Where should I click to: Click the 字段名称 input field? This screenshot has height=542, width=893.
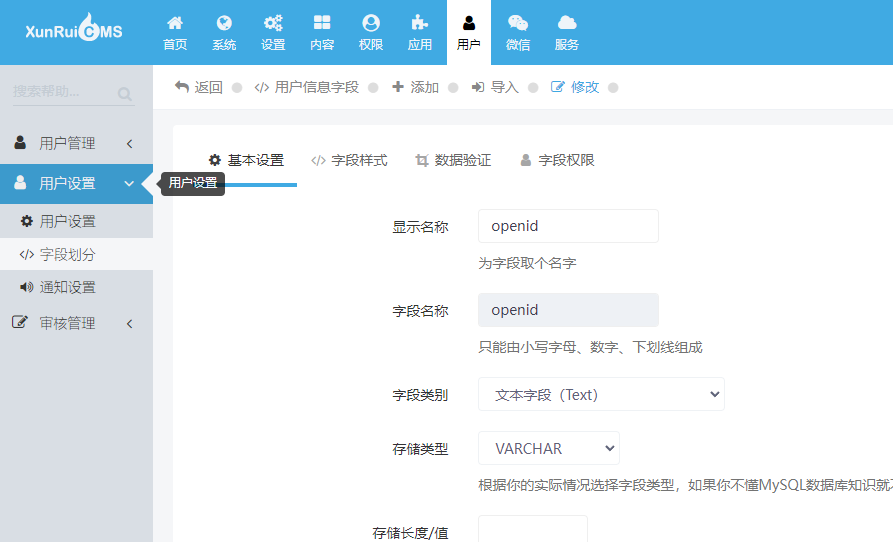[568, 310]
